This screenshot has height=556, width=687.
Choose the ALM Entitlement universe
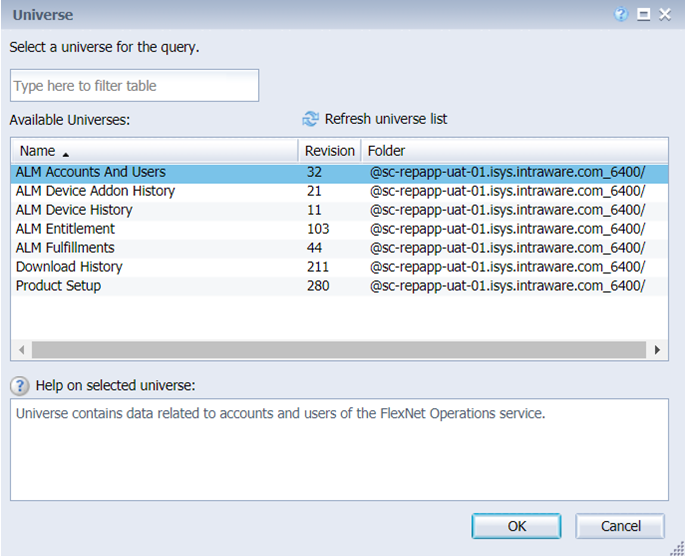coord(340,229)
